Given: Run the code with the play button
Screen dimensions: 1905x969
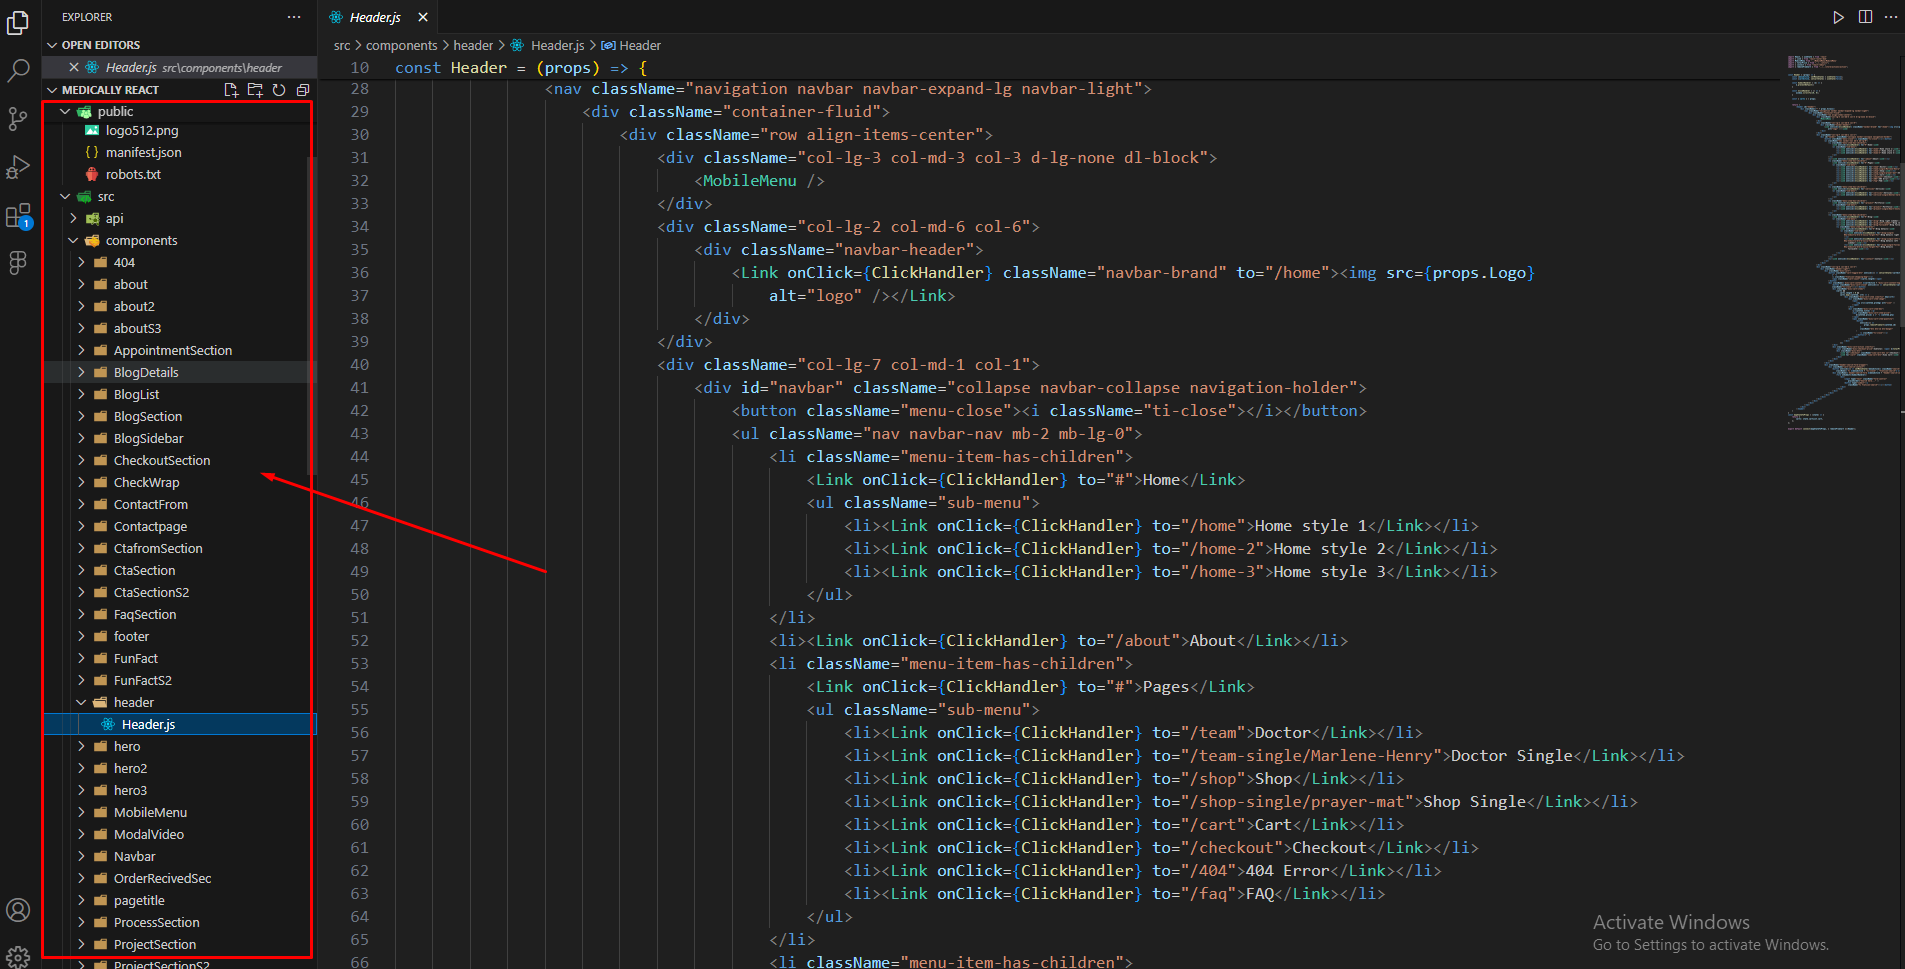Looking at the screenshot, I should pyautogui.click(x=1838, y=17).
